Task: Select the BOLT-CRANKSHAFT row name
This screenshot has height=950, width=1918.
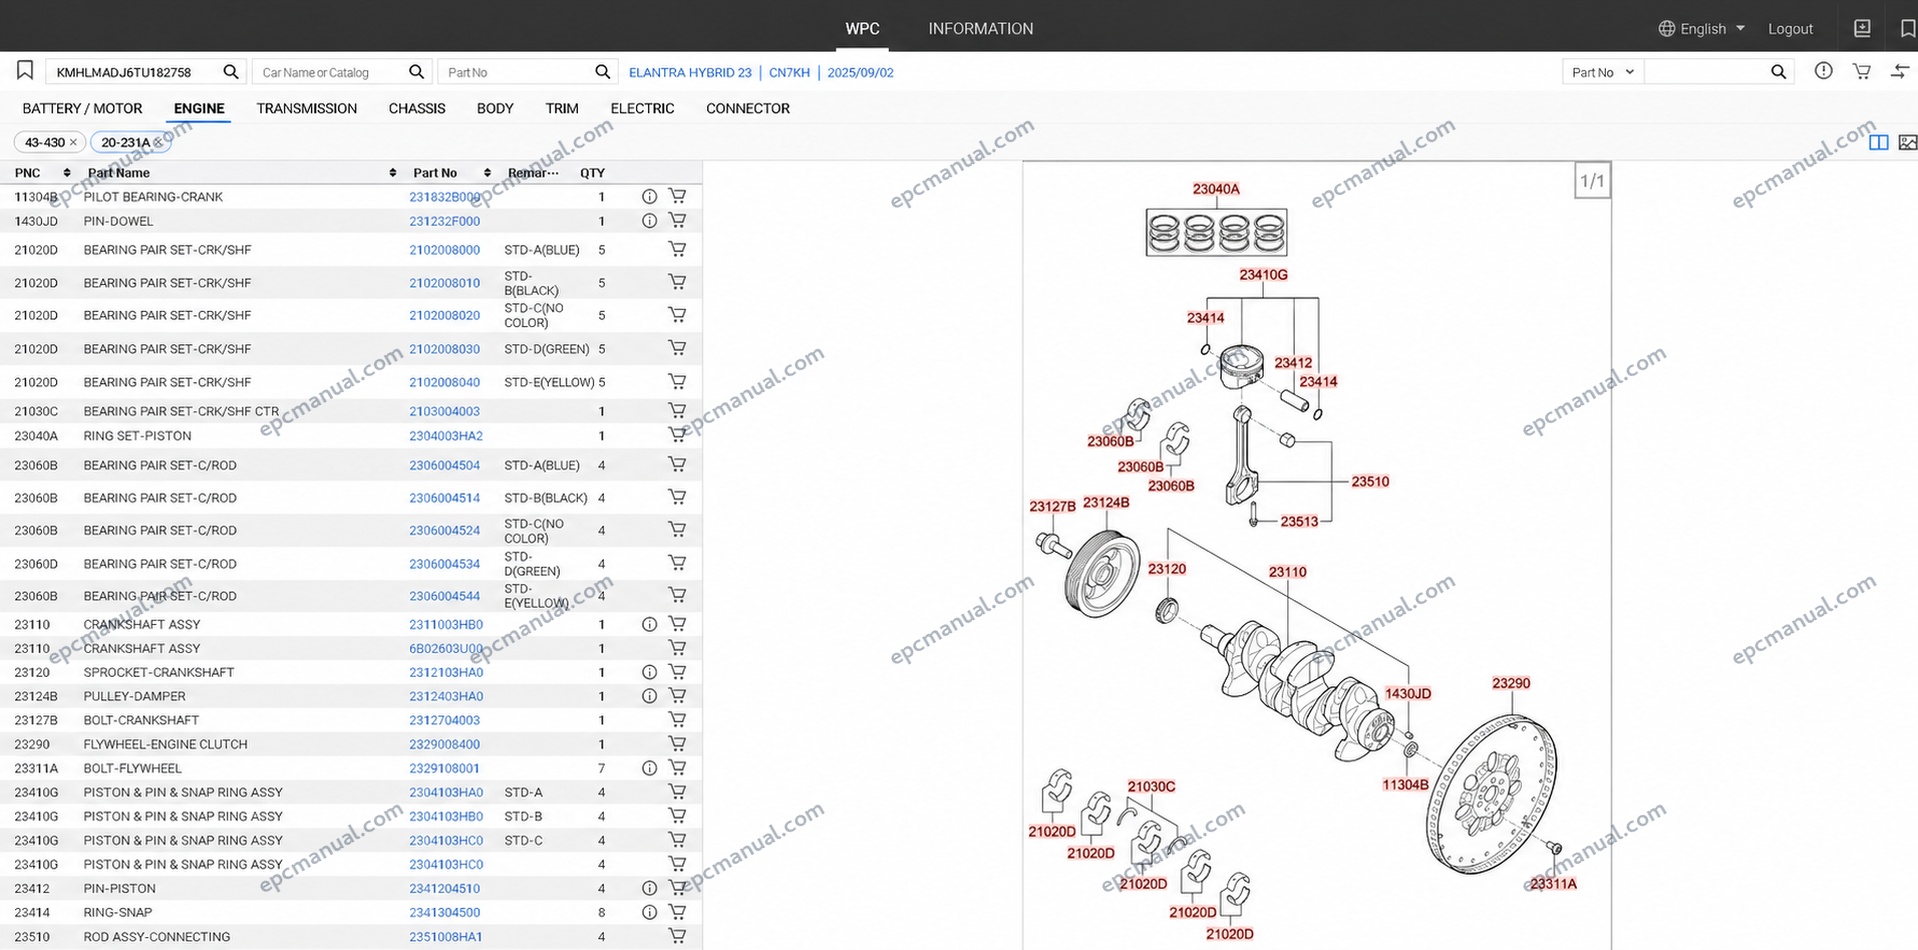Action: 141,720
